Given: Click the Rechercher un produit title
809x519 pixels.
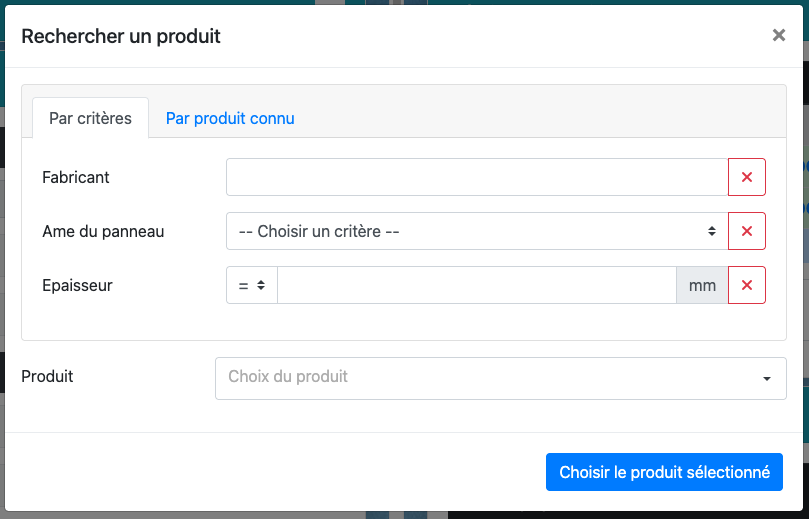Looking at the screenshot, I should (x=121, y=36).
